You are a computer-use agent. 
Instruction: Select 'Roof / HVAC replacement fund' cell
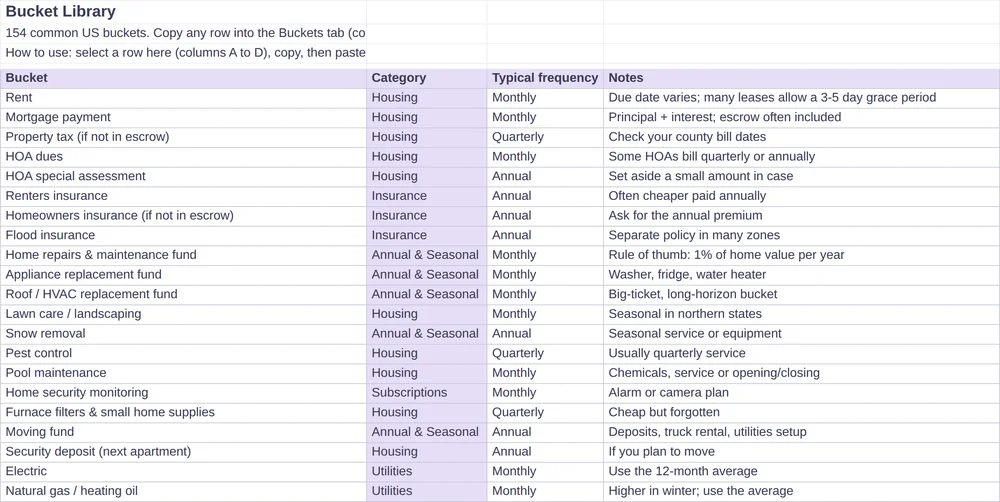tap(183, 295)
